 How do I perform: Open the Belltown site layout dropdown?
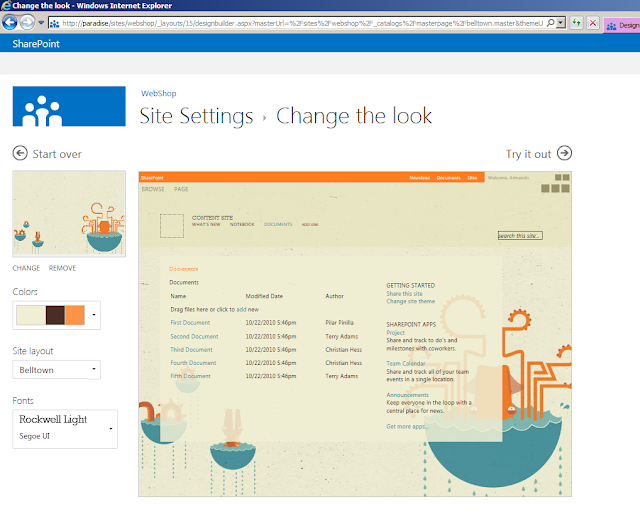click(x=56, y=370)
